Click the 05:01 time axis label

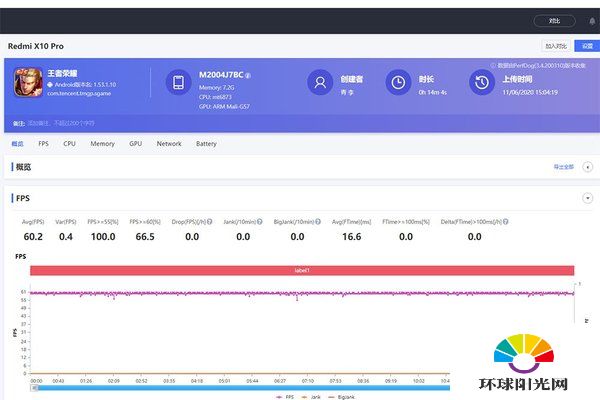coord(224,381)
